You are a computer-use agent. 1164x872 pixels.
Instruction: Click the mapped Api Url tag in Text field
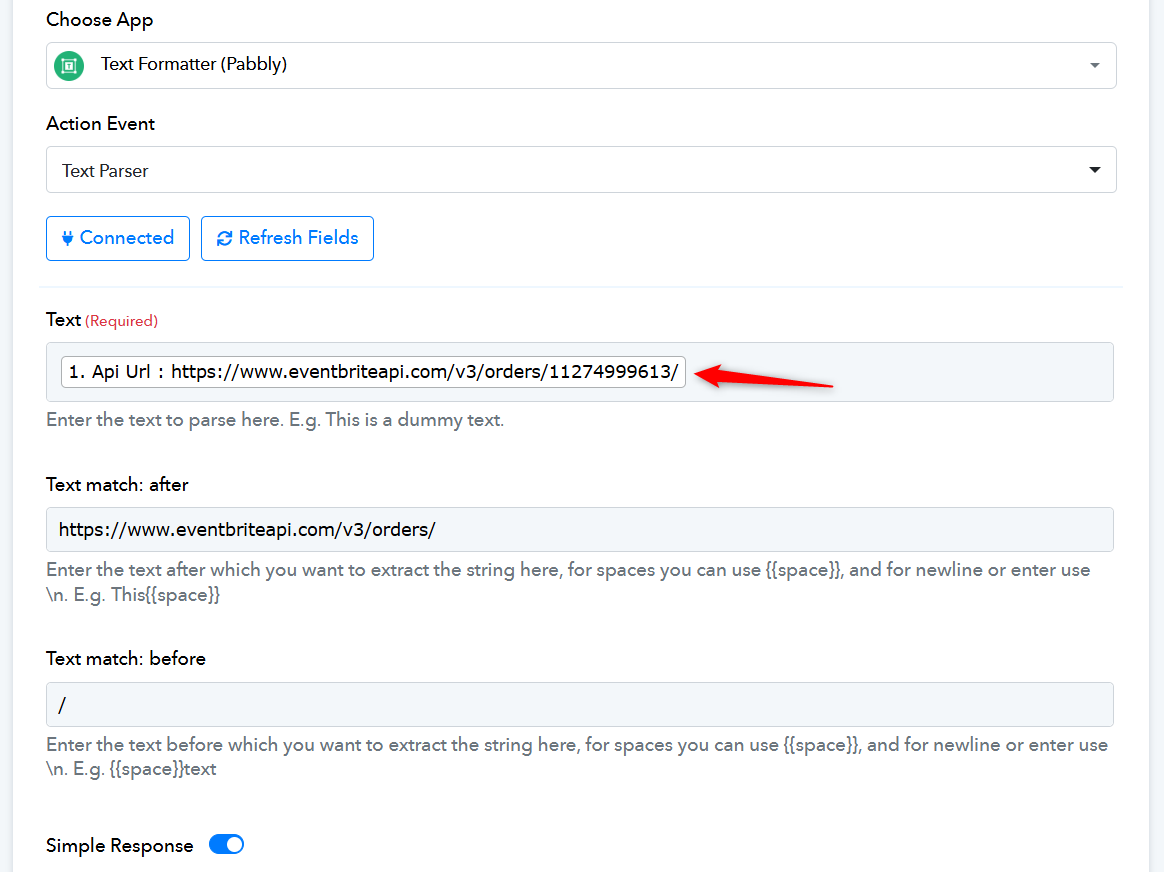(x=373, y=372)
